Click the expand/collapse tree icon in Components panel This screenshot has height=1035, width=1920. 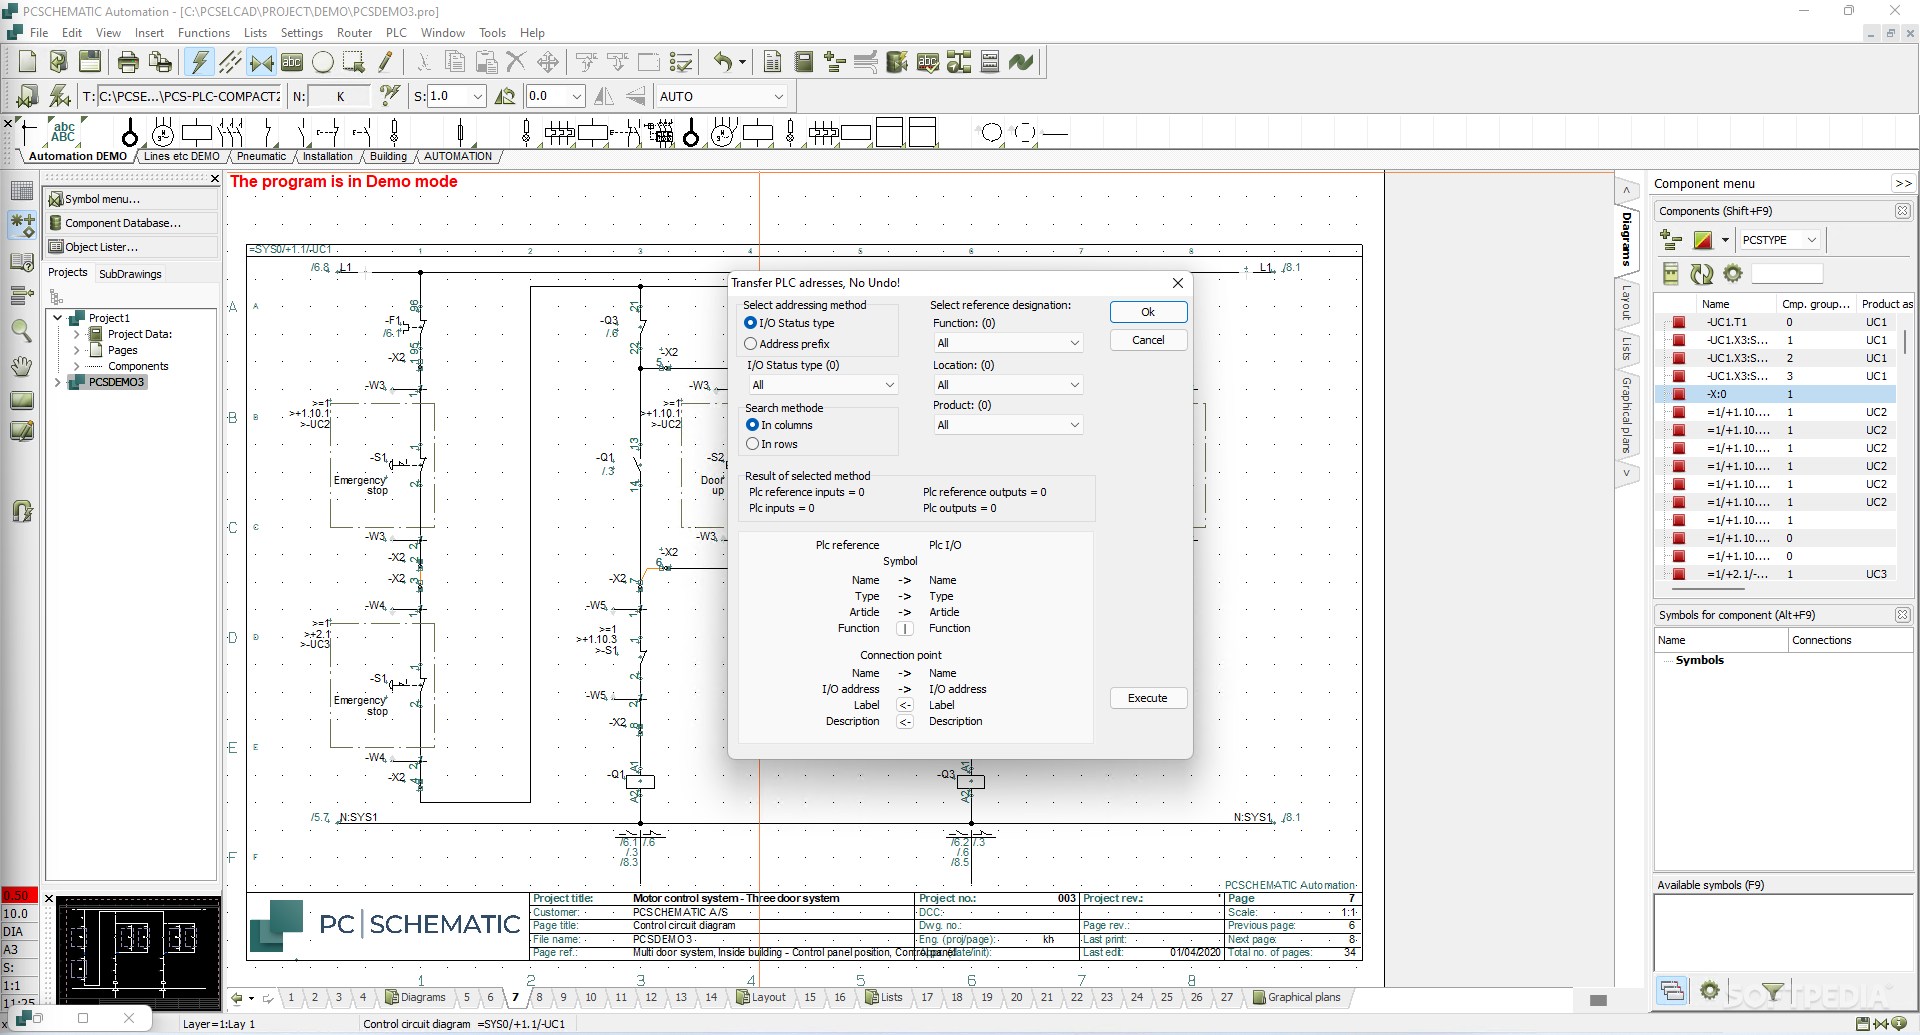(x=1670, y=240)
